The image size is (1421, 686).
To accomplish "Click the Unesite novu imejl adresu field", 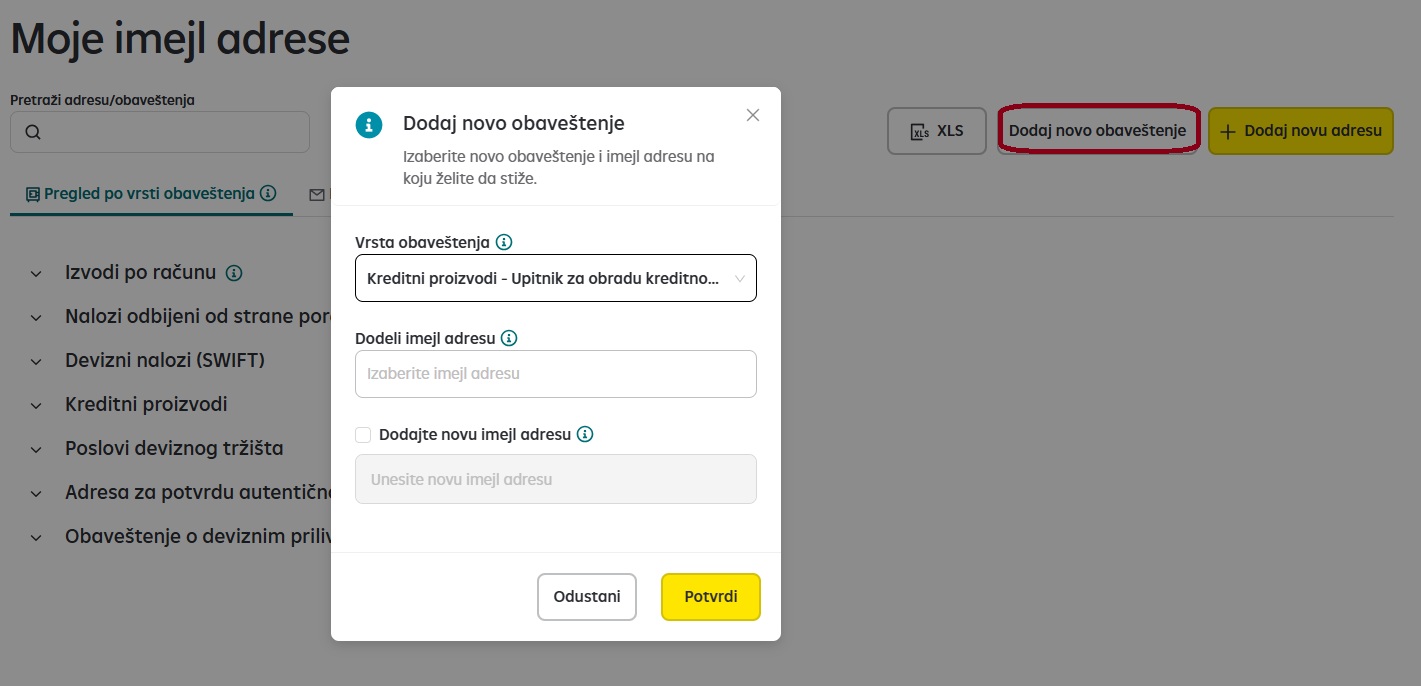I will (x=556, y=479).
